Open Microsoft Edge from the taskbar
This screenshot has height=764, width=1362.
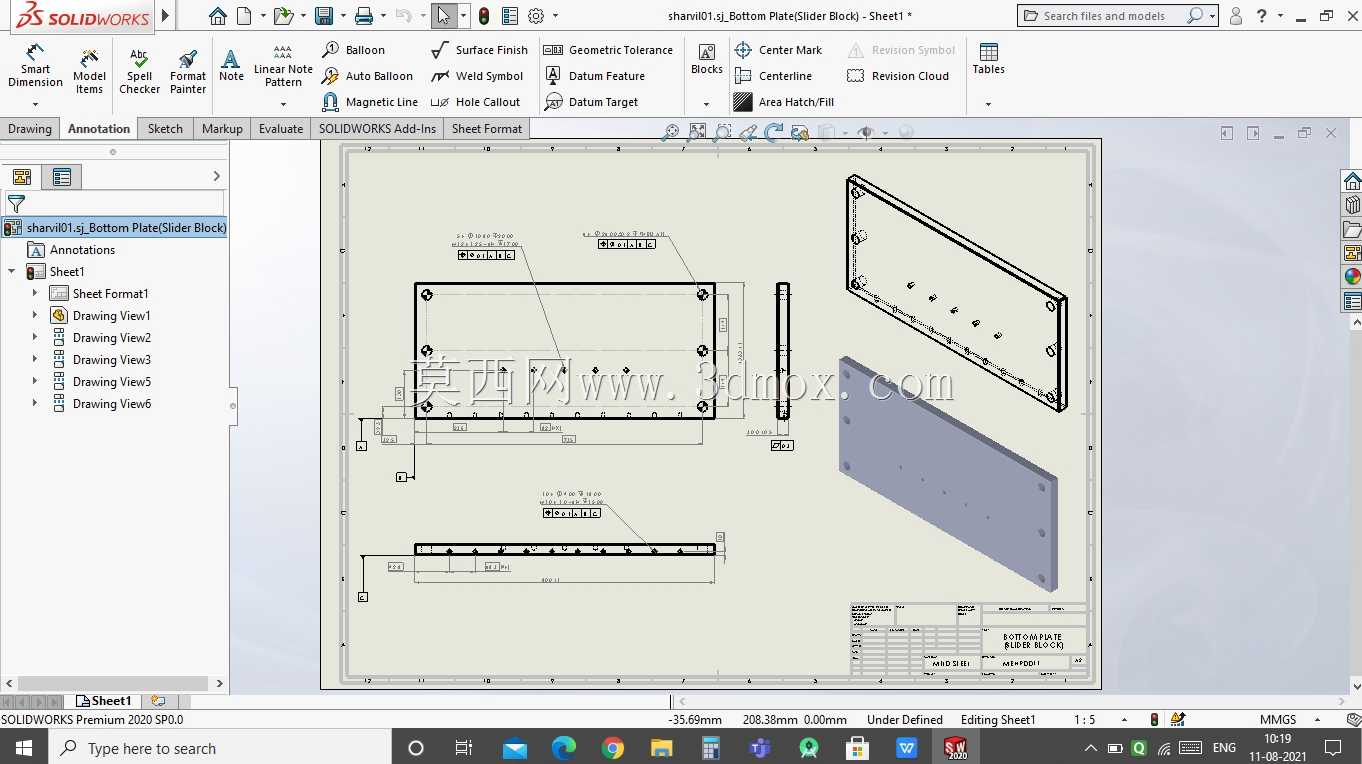point(564,748)
